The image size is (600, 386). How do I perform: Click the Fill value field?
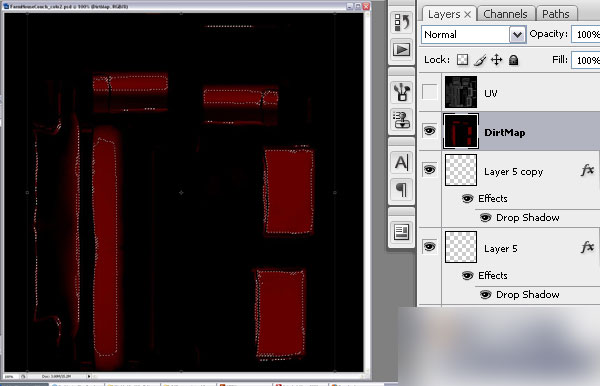[585, 60]
